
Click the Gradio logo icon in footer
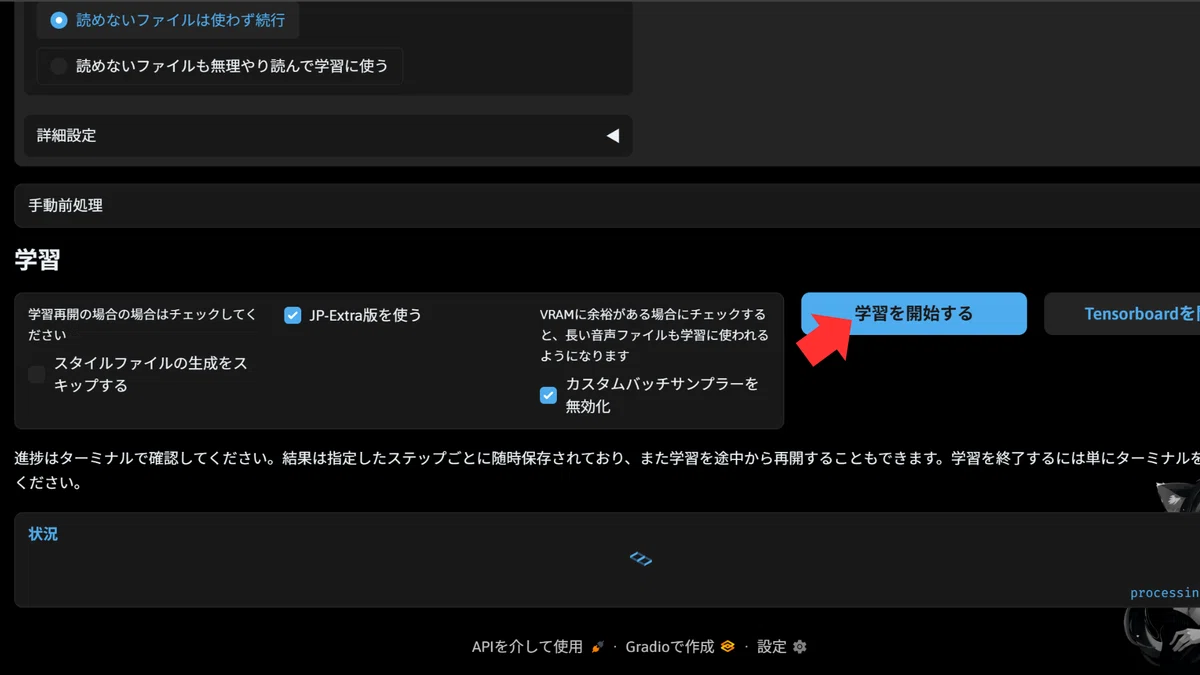[x=728, y=647]
